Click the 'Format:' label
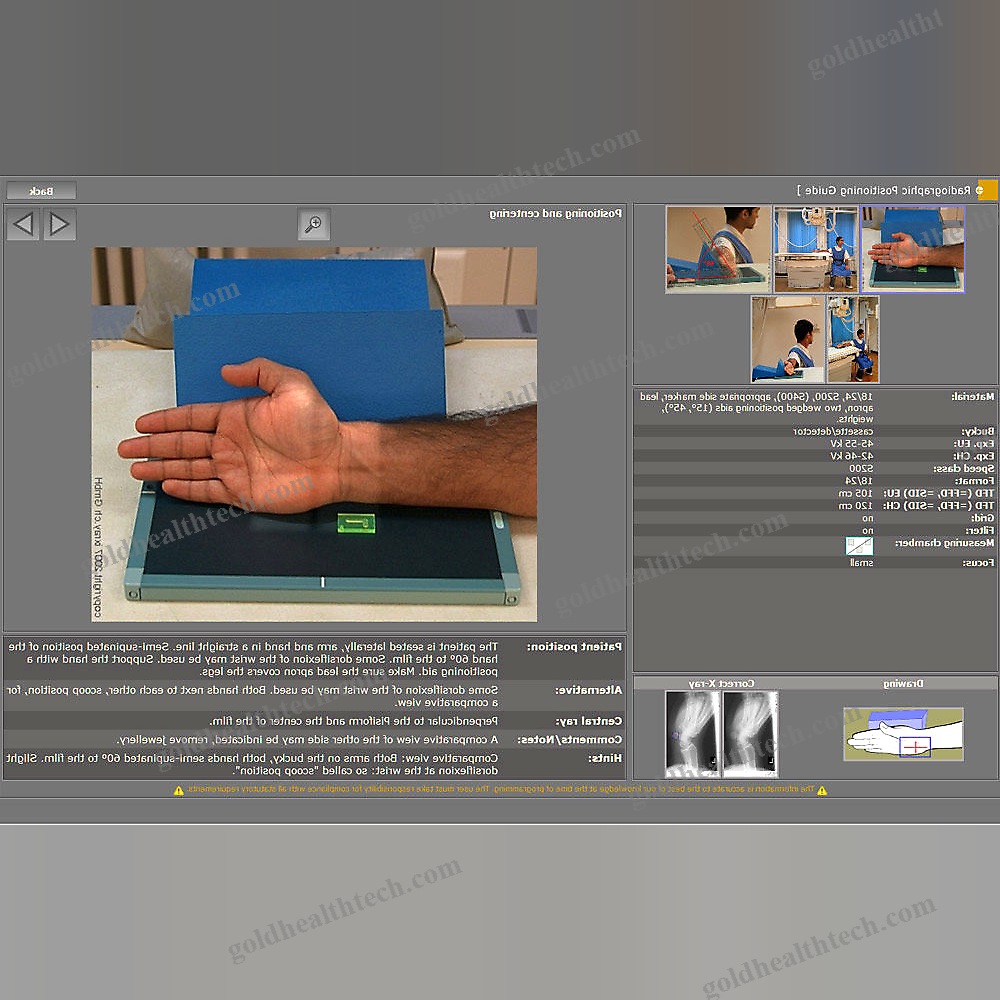Viewport: 1000px width, 1000px height. pyautogui.click(x=974, y=481)
